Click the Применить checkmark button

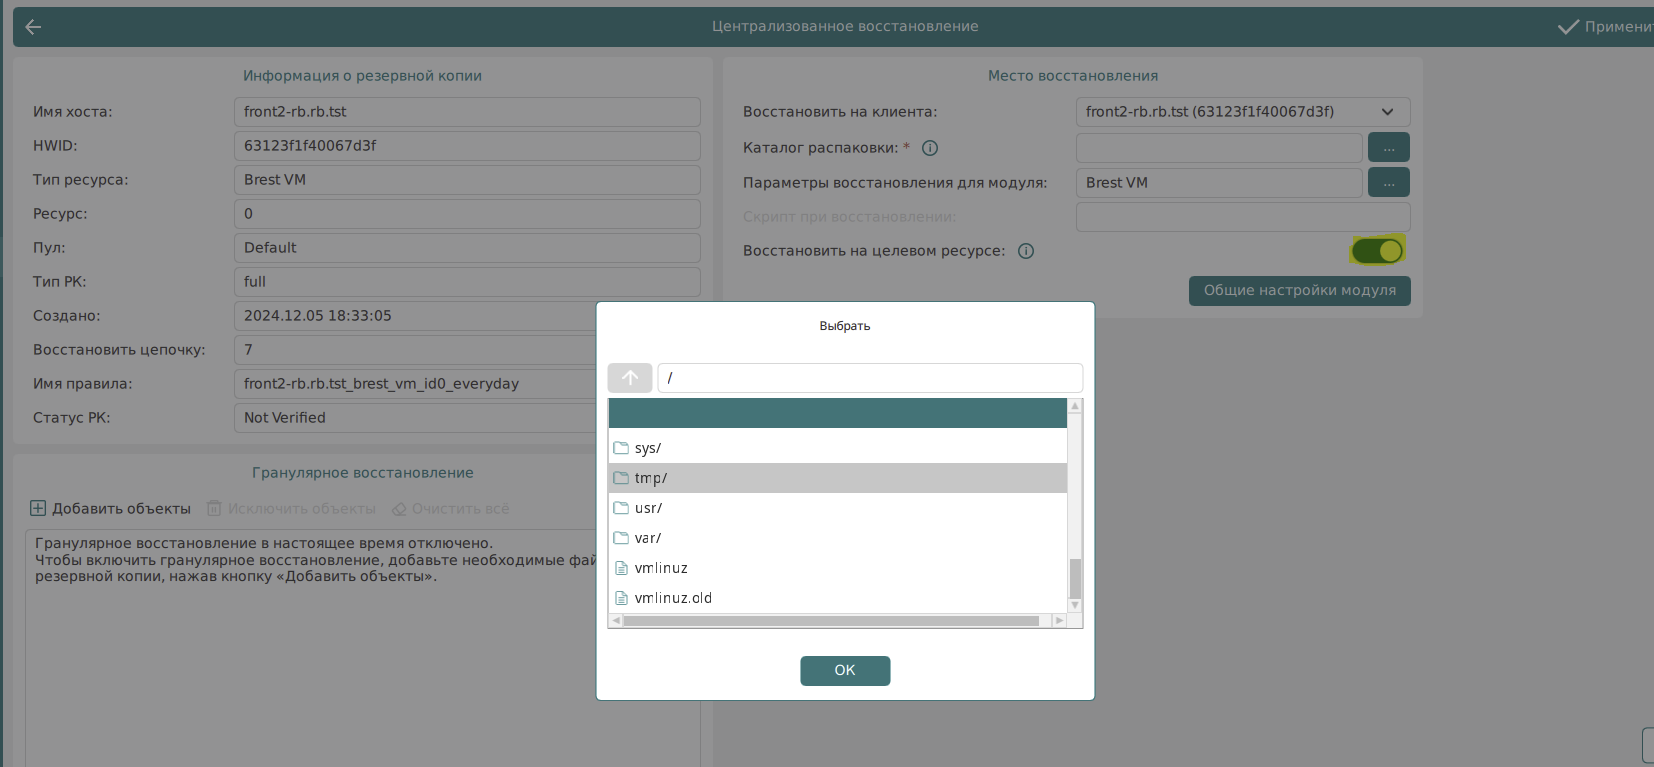(x=1605, y=27)
